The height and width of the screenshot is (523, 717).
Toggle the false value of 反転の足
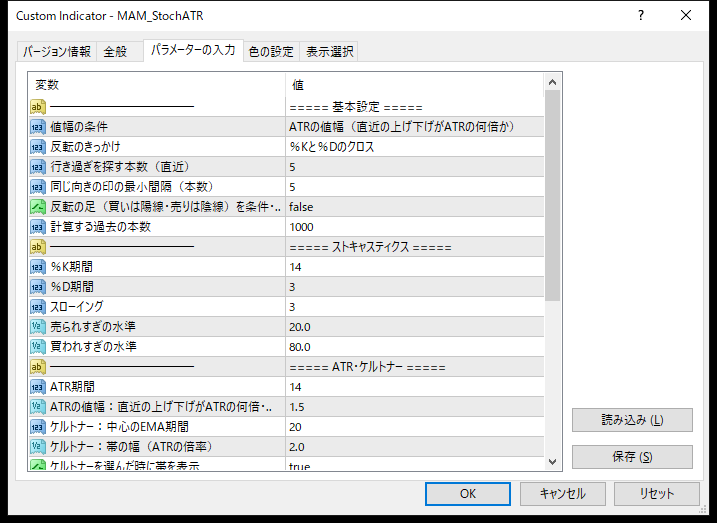(x=415, y=207)
